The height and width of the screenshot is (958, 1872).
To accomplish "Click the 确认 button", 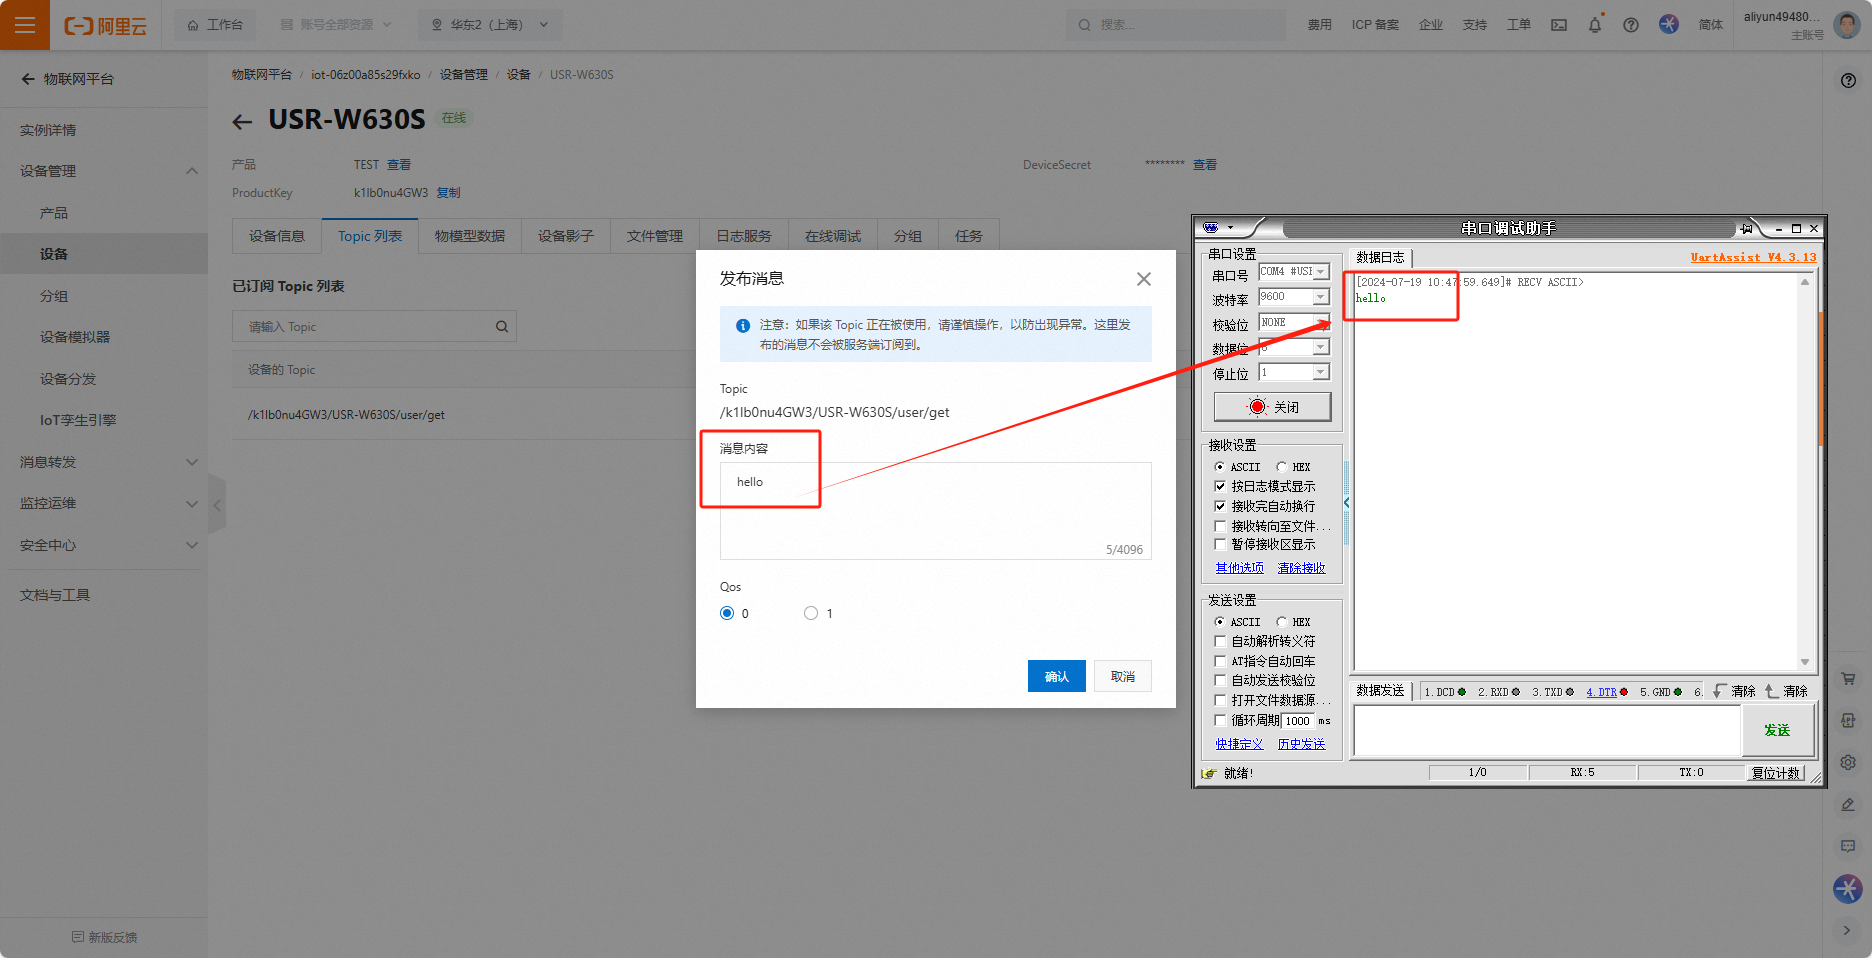I will tap(1056, 676).
